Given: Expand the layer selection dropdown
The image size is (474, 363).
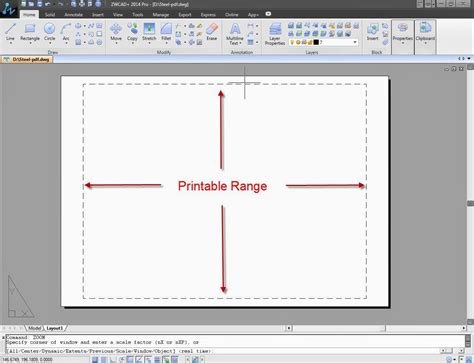Looking at the screenshot, I should tap(355, 42).
